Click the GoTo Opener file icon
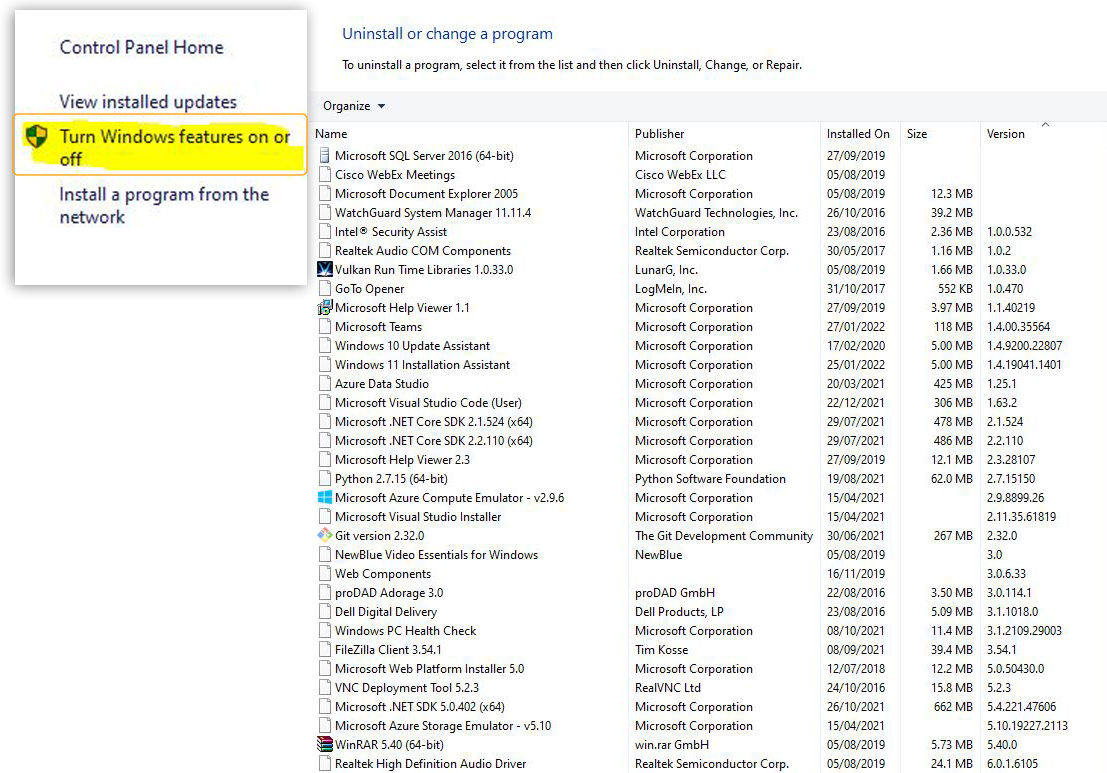The image size is (1107, 773). pos(324,288)
